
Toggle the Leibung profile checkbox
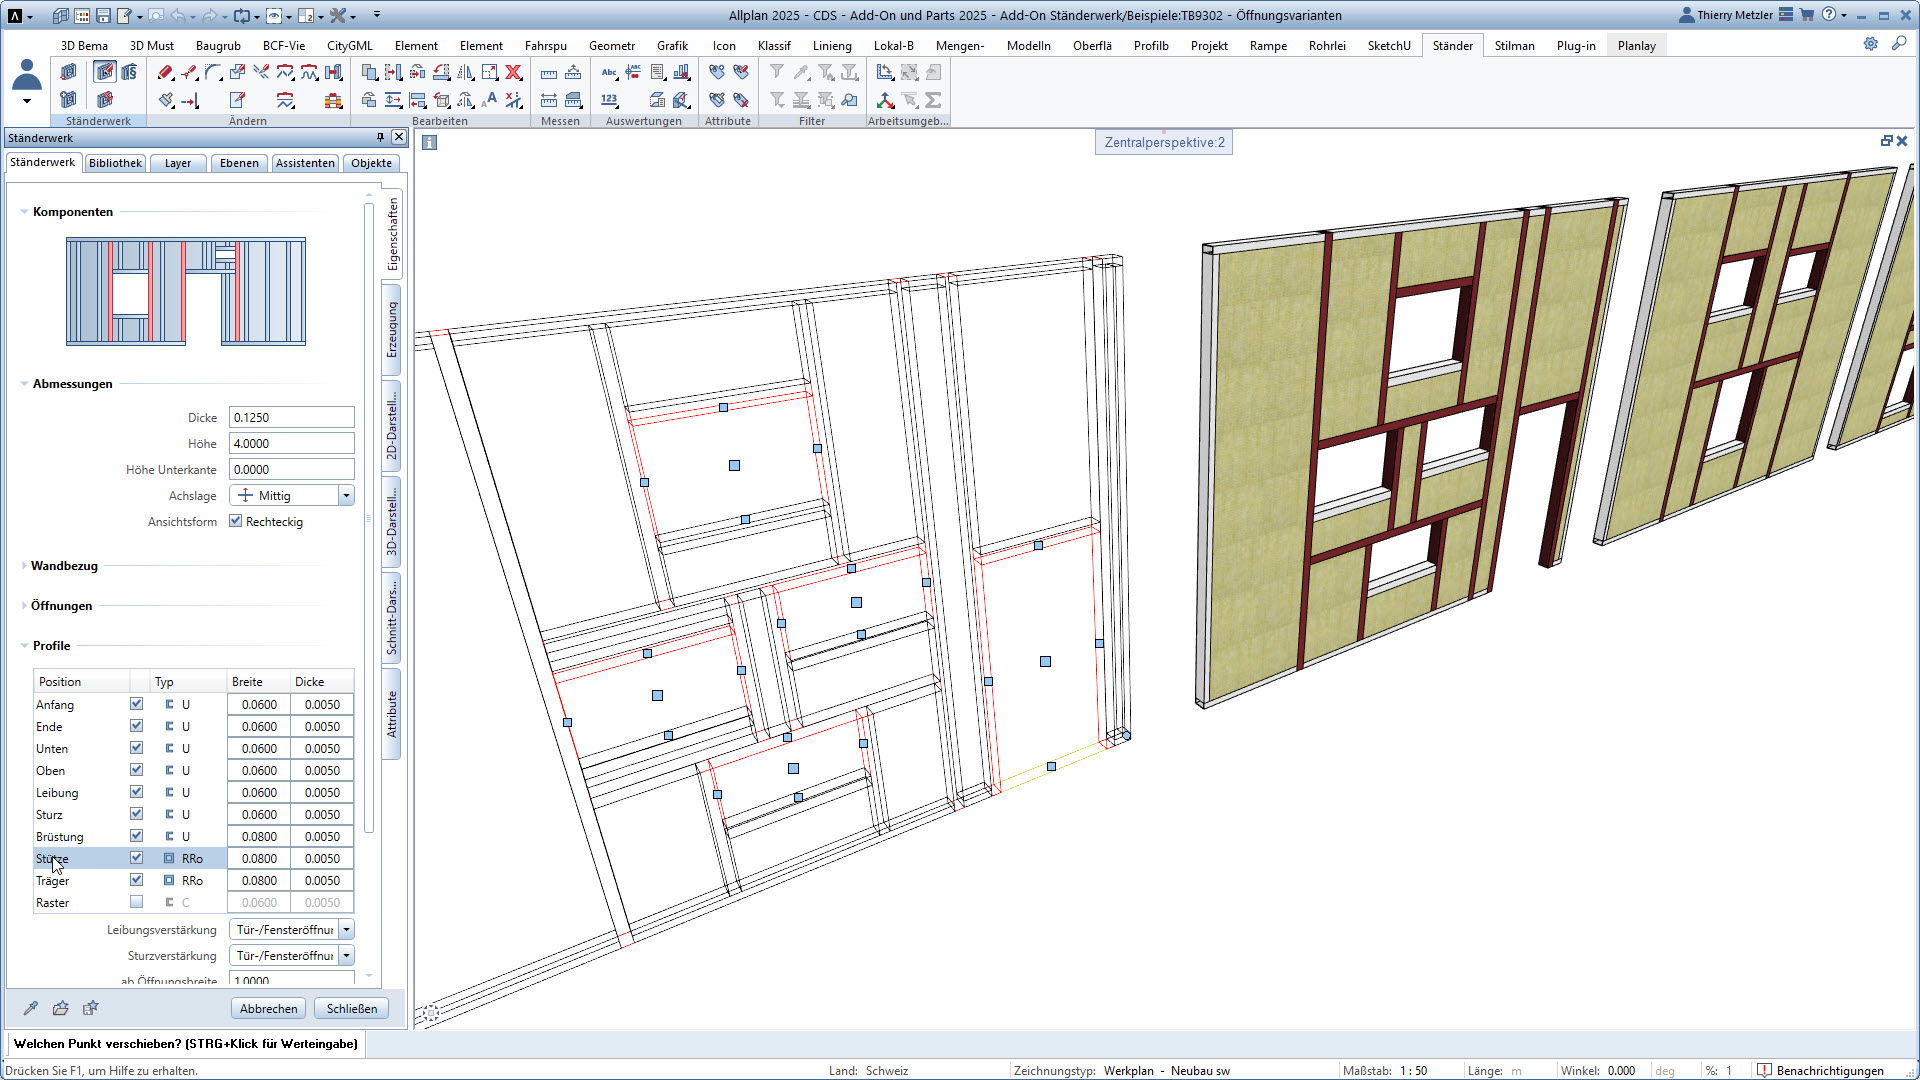137,792
